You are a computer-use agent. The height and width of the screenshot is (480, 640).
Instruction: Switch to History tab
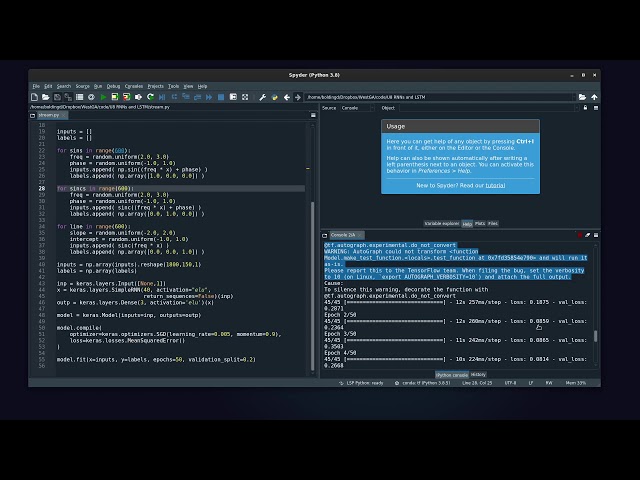click(478, 375)
